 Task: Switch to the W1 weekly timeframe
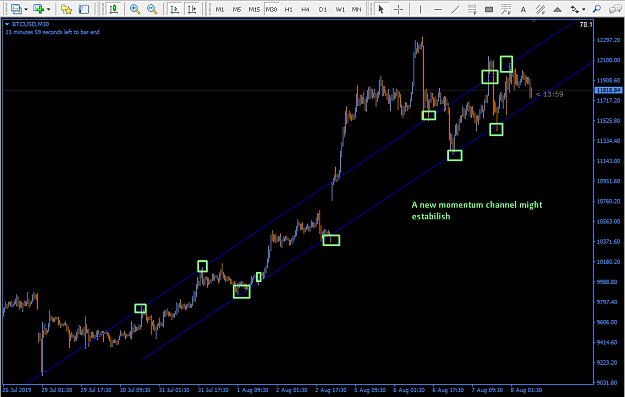click(340, 9)
